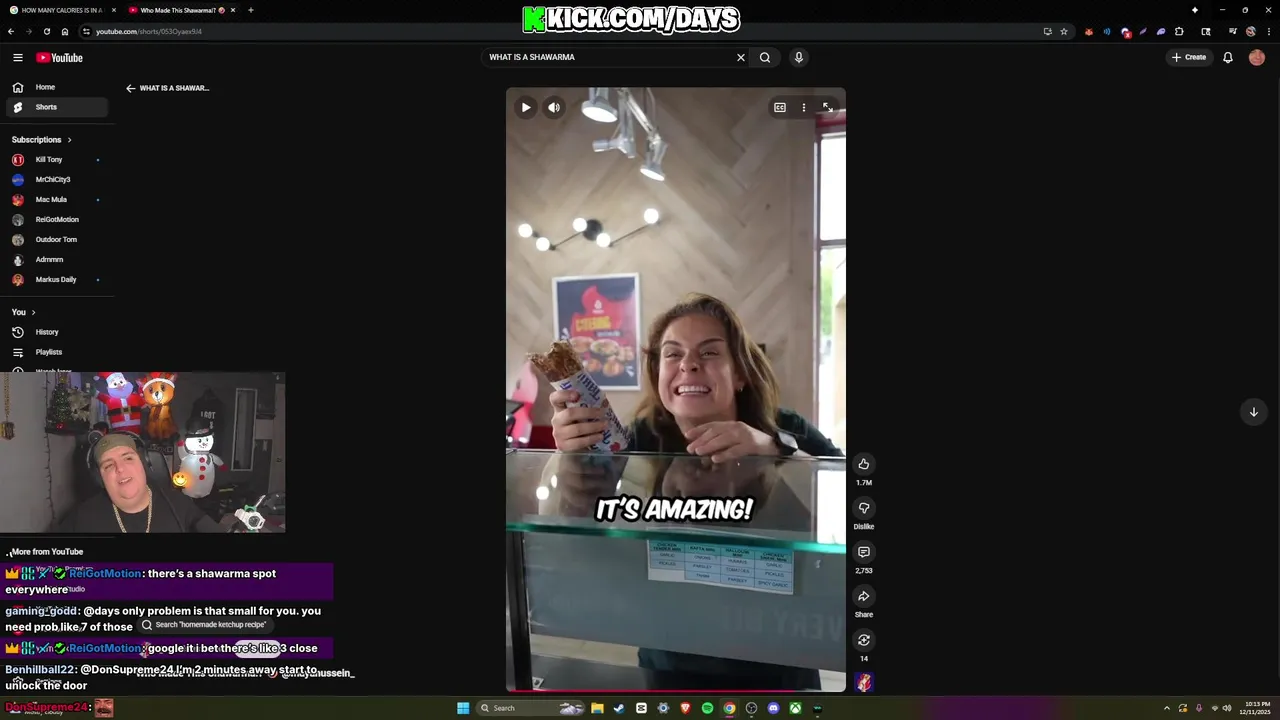Go to the next Short
1280x720 pixels.
point(1253,412)
